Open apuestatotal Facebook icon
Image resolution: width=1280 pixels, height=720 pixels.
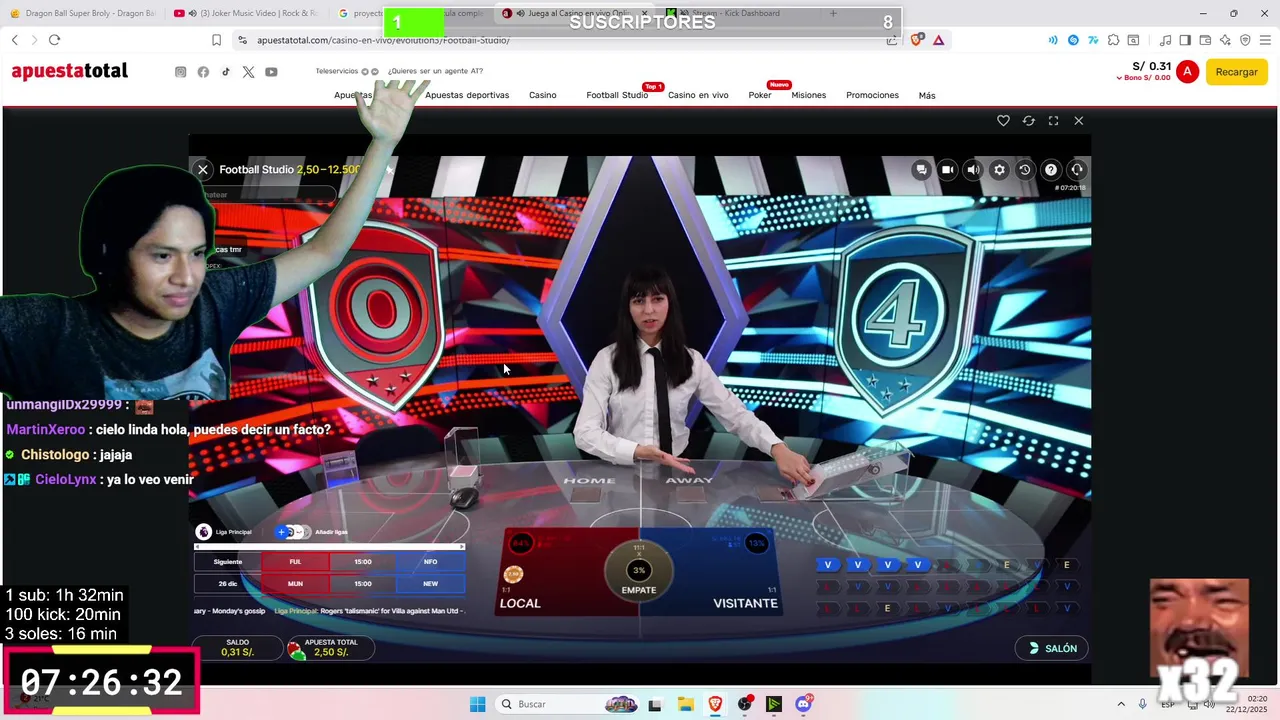(x=203, y=72)
